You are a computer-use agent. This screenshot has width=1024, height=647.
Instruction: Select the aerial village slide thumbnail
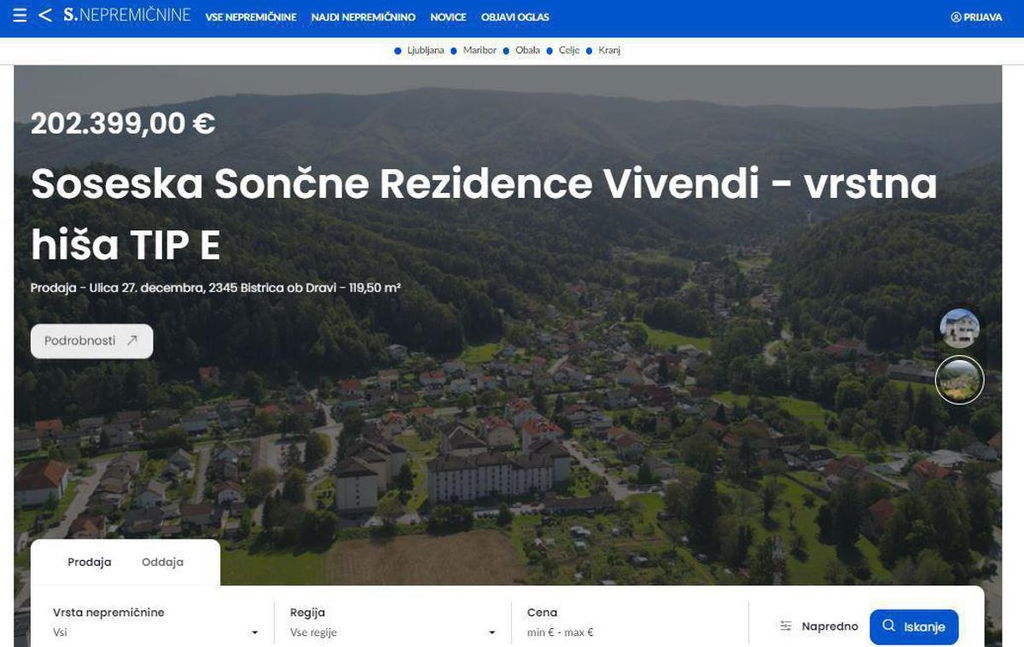(959, 380)
